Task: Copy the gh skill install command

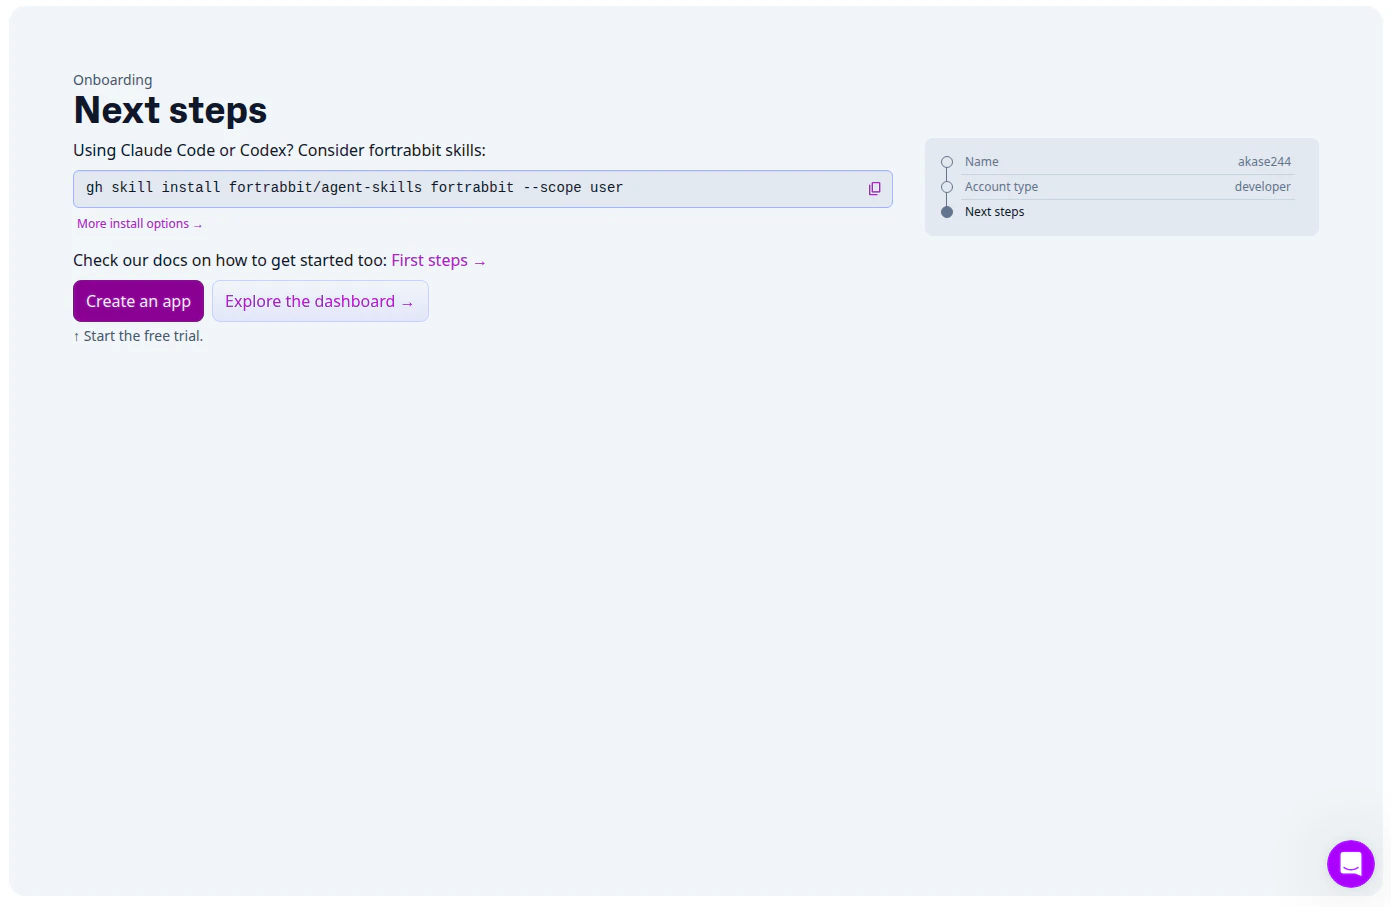Action: click(875, 189)
